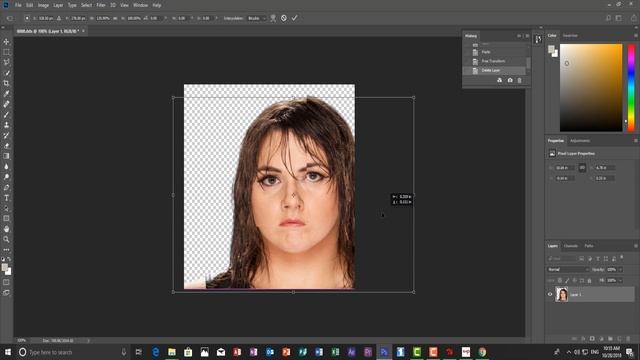Pick a hue on the rainbow slider

[x=631, y=88]
